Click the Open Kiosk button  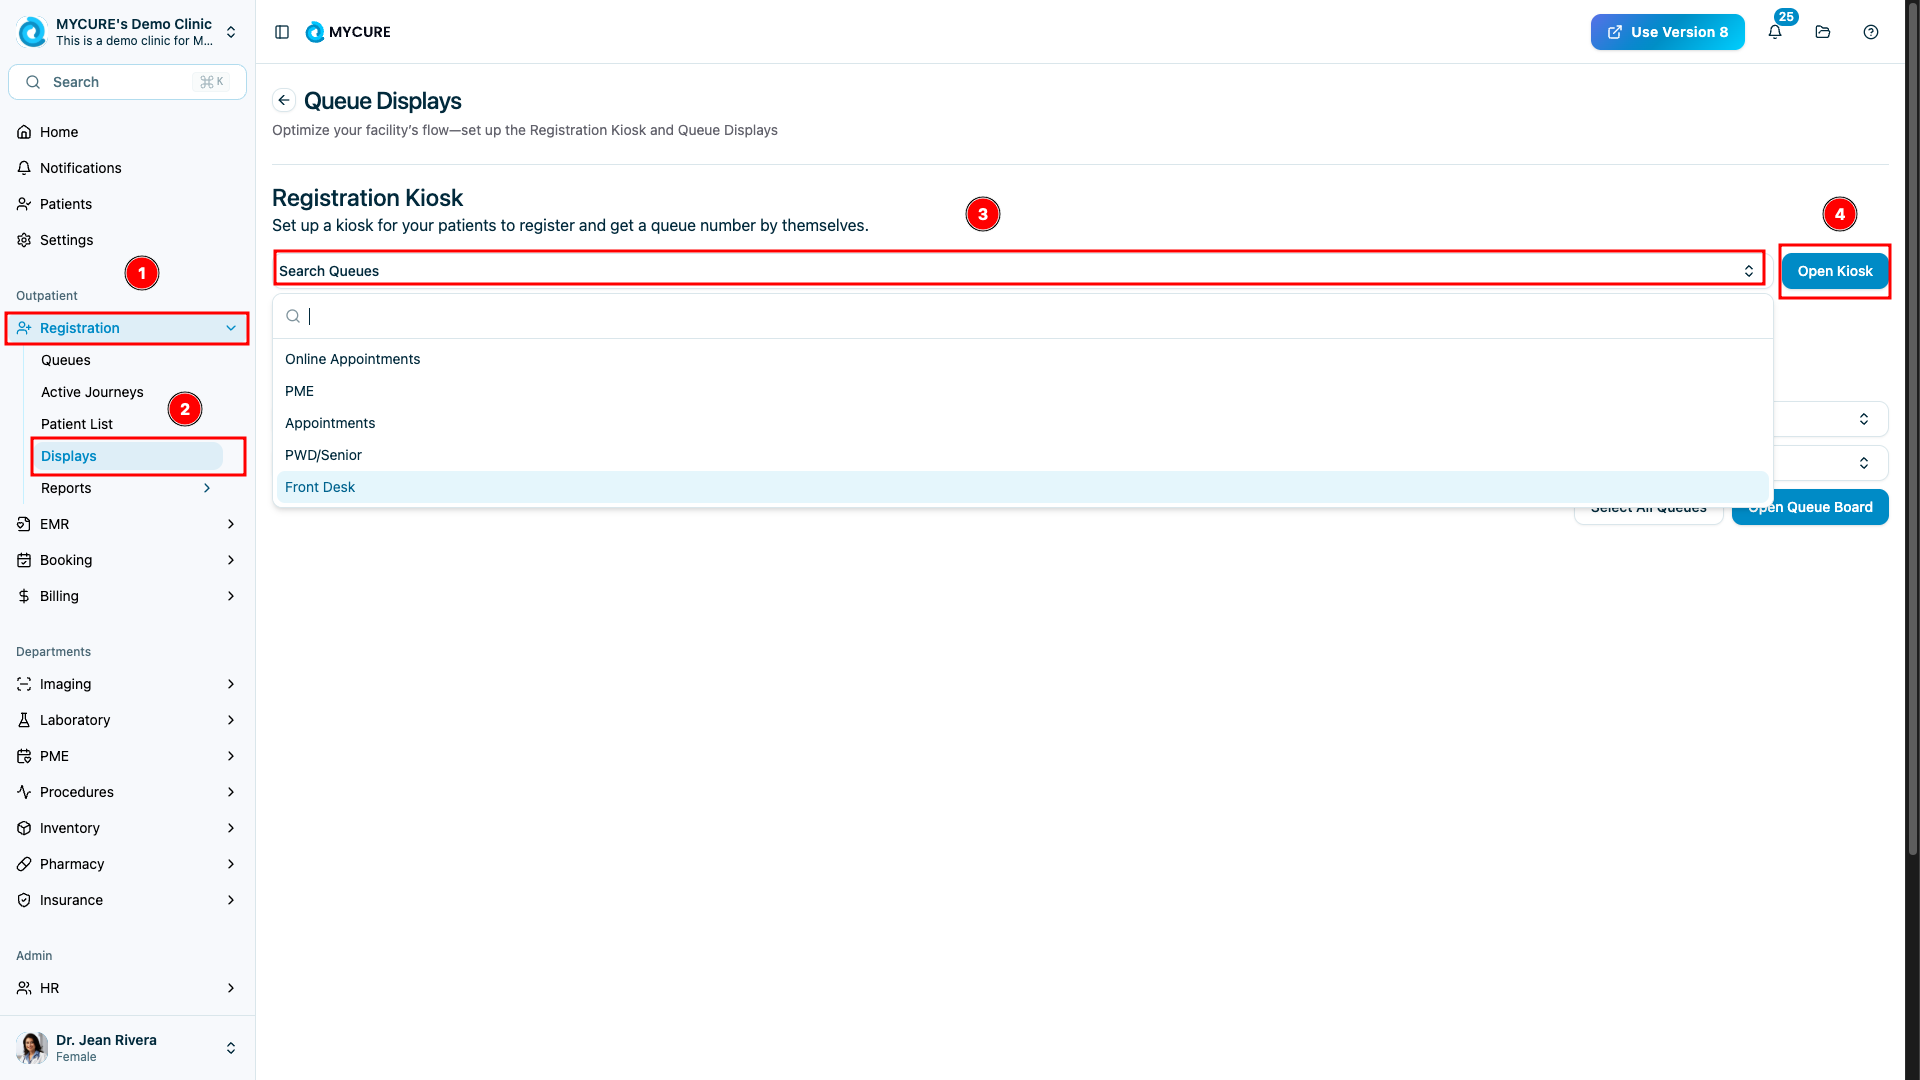tap(1834, 271)
